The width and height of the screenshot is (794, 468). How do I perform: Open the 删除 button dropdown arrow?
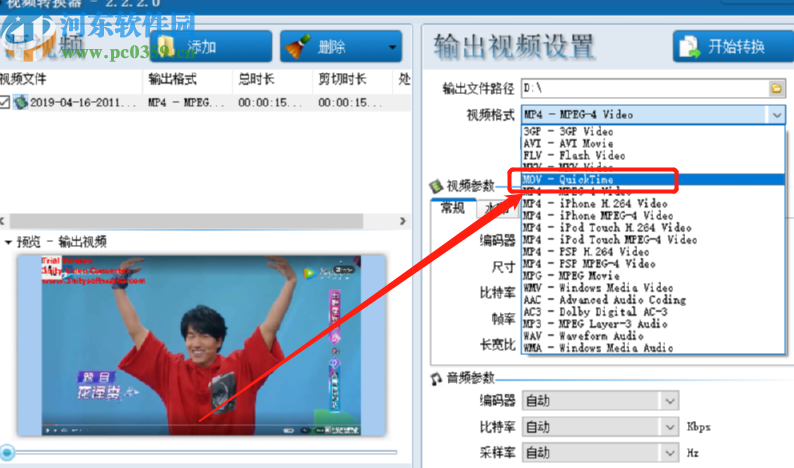pyautogui.click(x=393, y=46)
